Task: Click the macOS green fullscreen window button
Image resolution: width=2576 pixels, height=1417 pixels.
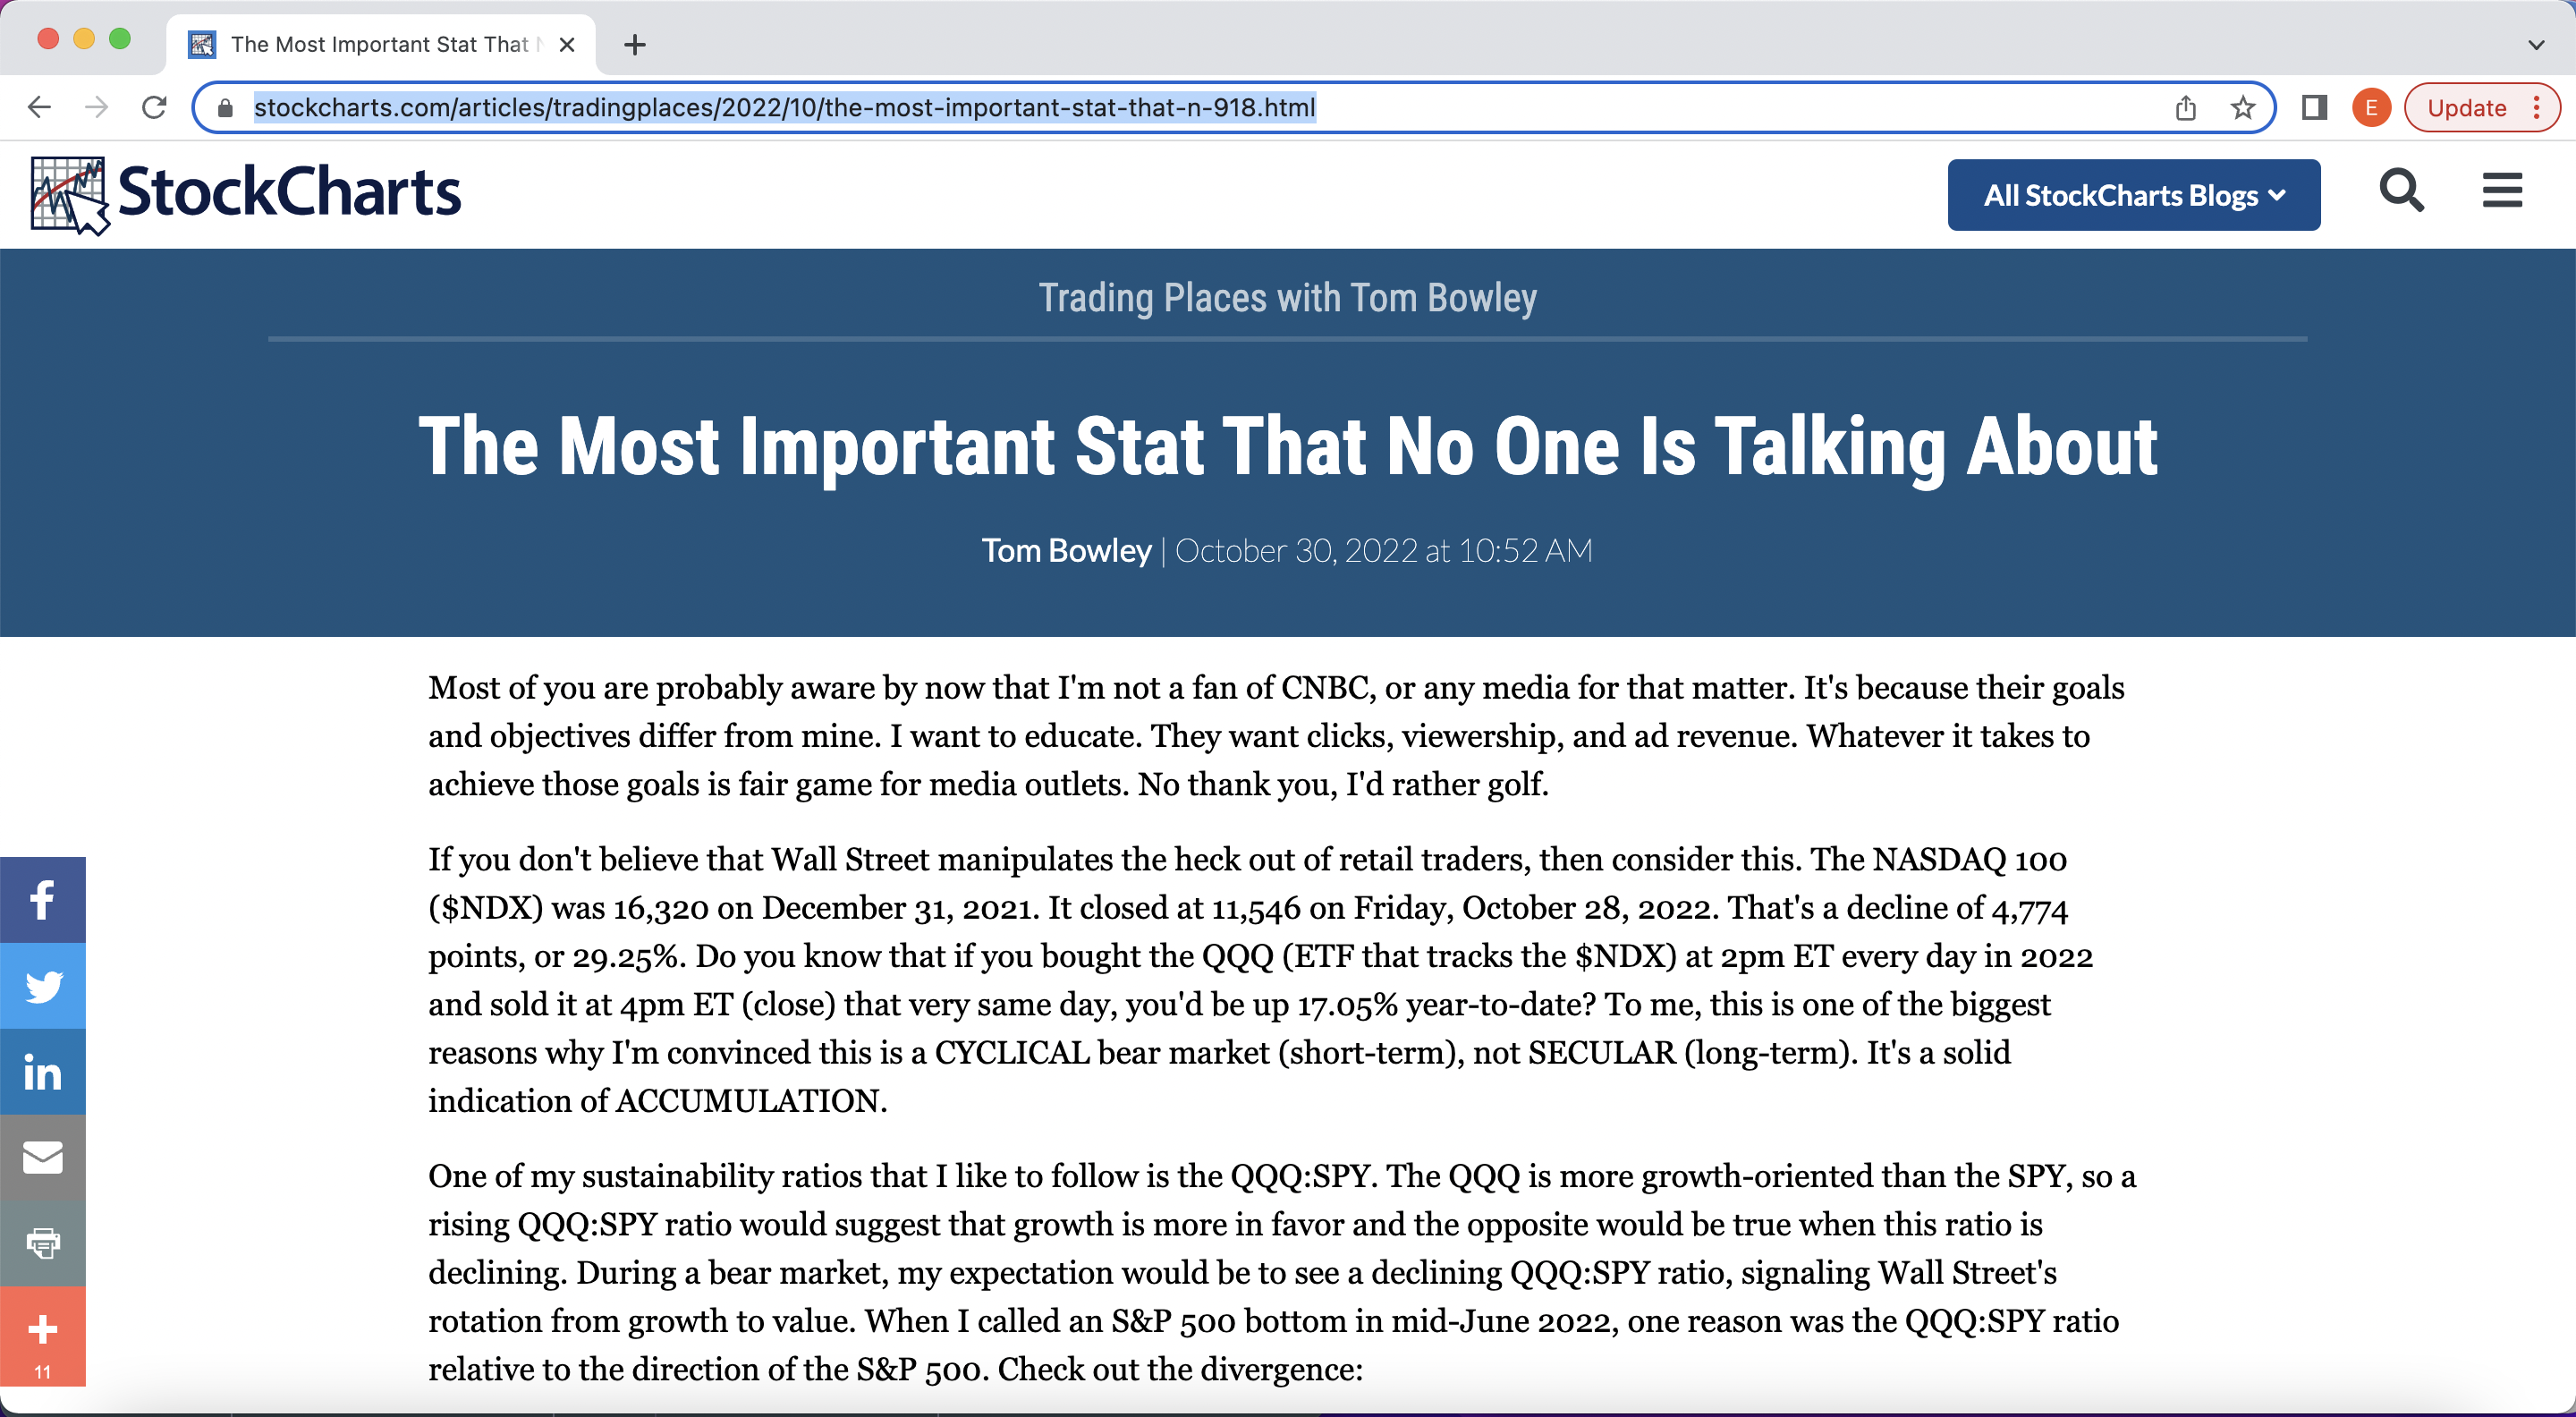Action: tap(120, 39)
